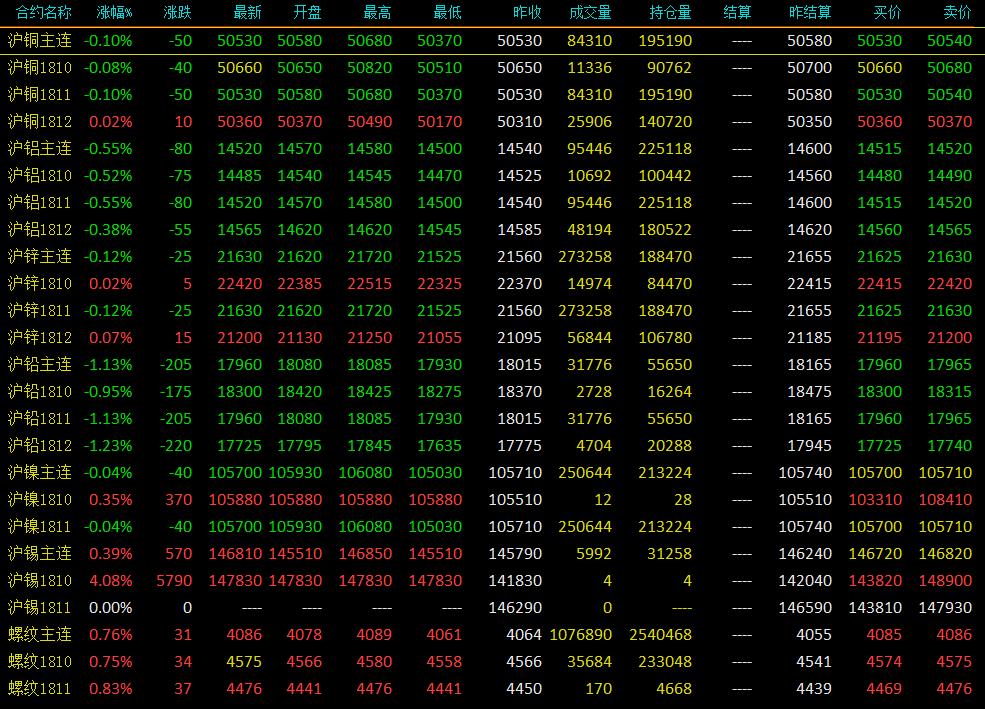
Task: Select the 沪铜主连 contract row
Action: coord(492,41)
